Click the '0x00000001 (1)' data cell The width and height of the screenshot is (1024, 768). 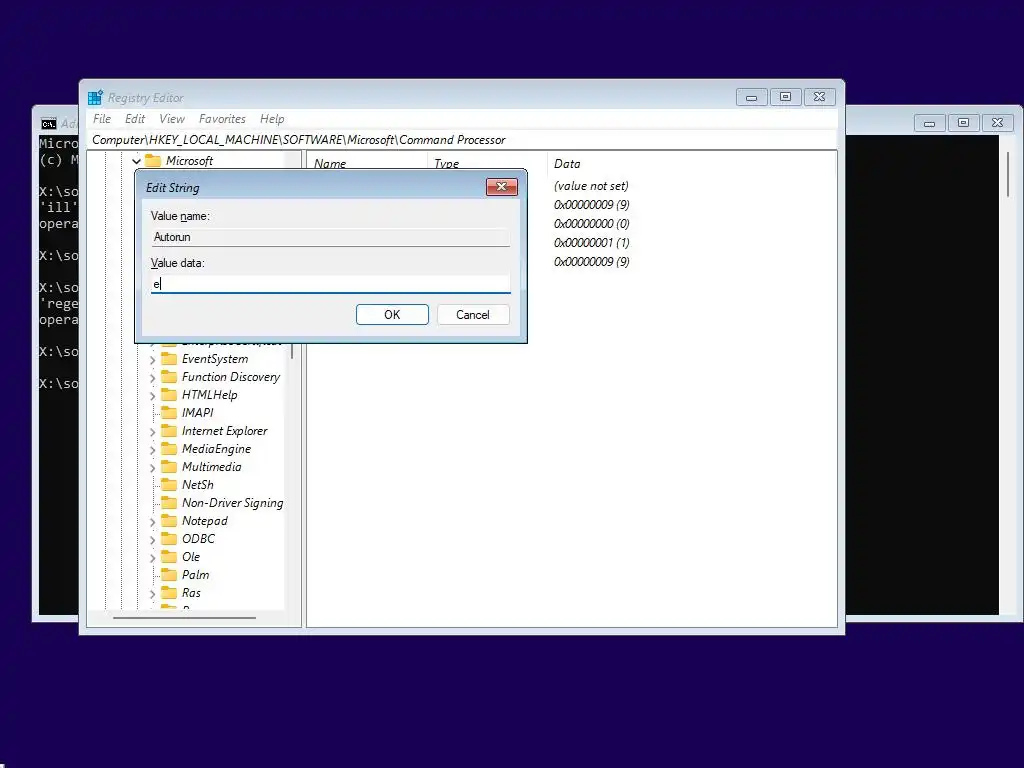[x=592, y=243]
